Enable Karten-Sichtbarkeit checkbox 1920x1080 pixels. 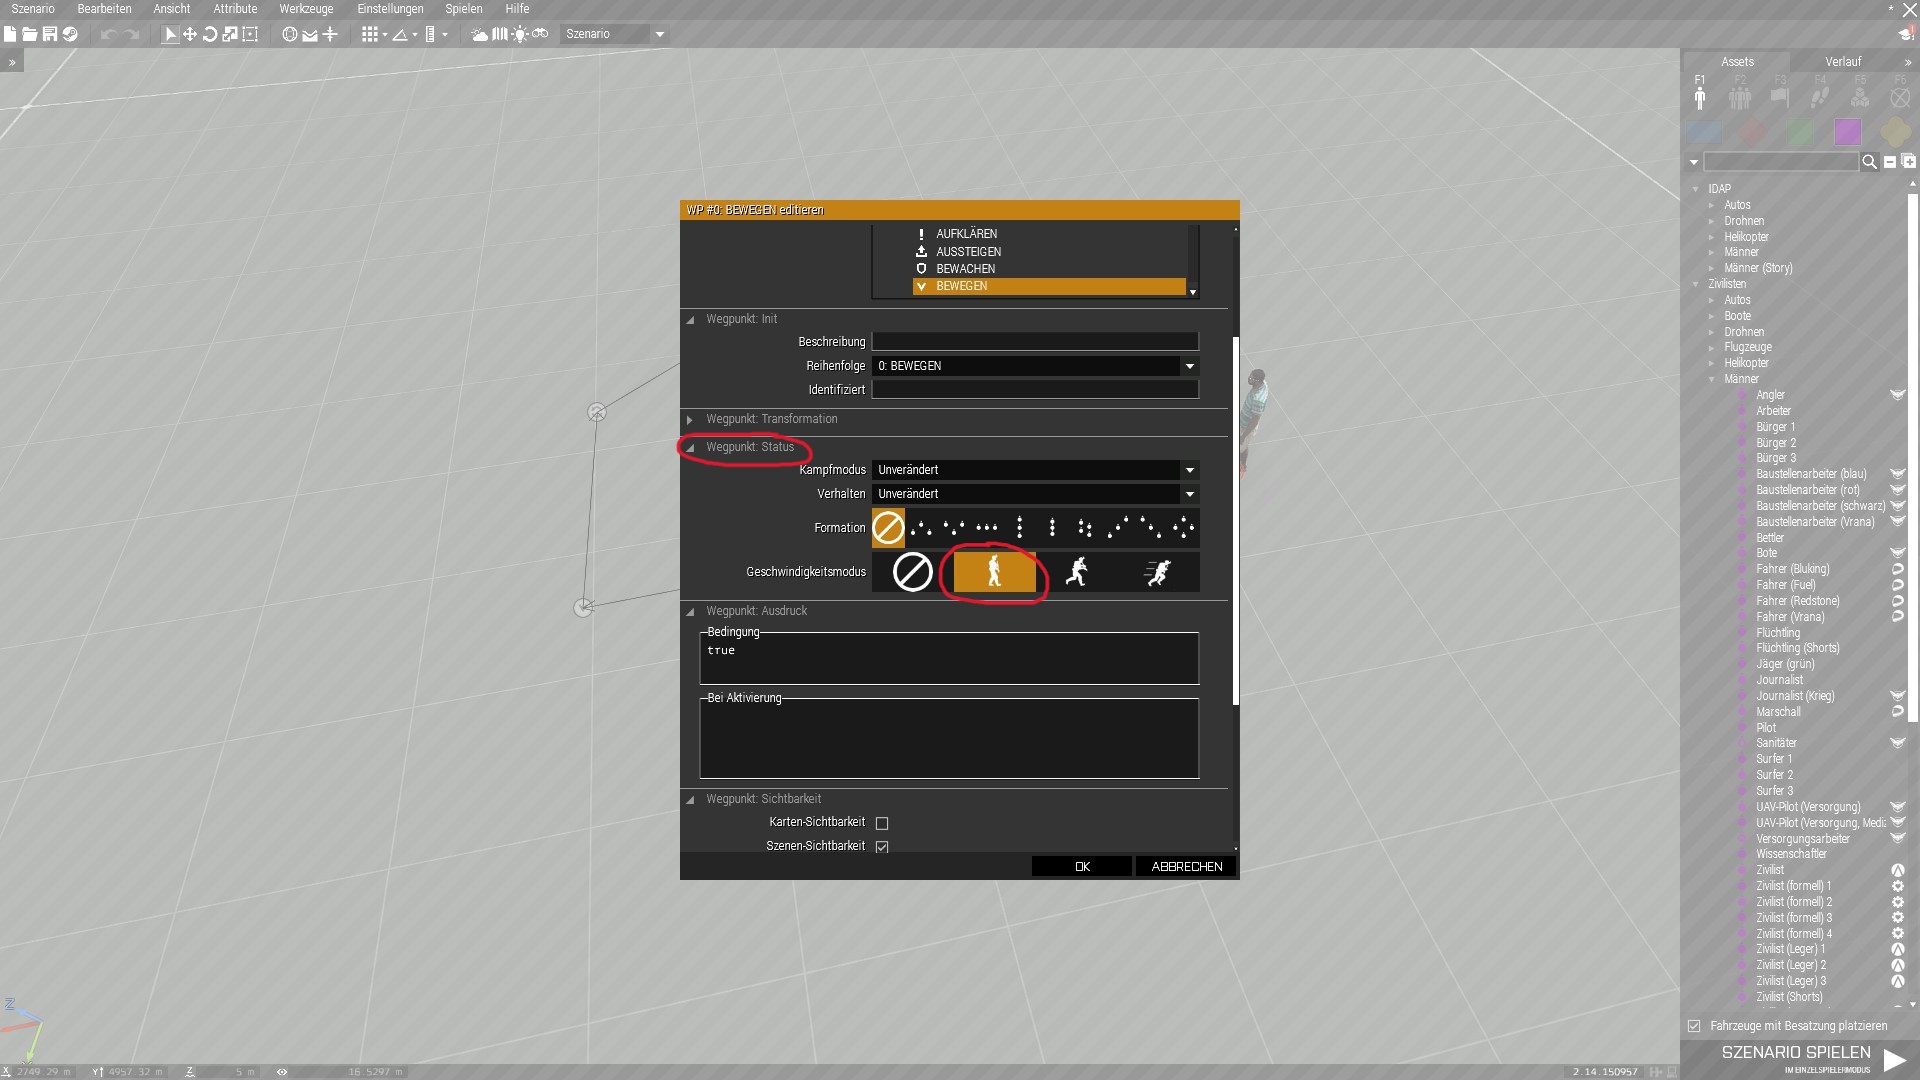coord(882,823)
